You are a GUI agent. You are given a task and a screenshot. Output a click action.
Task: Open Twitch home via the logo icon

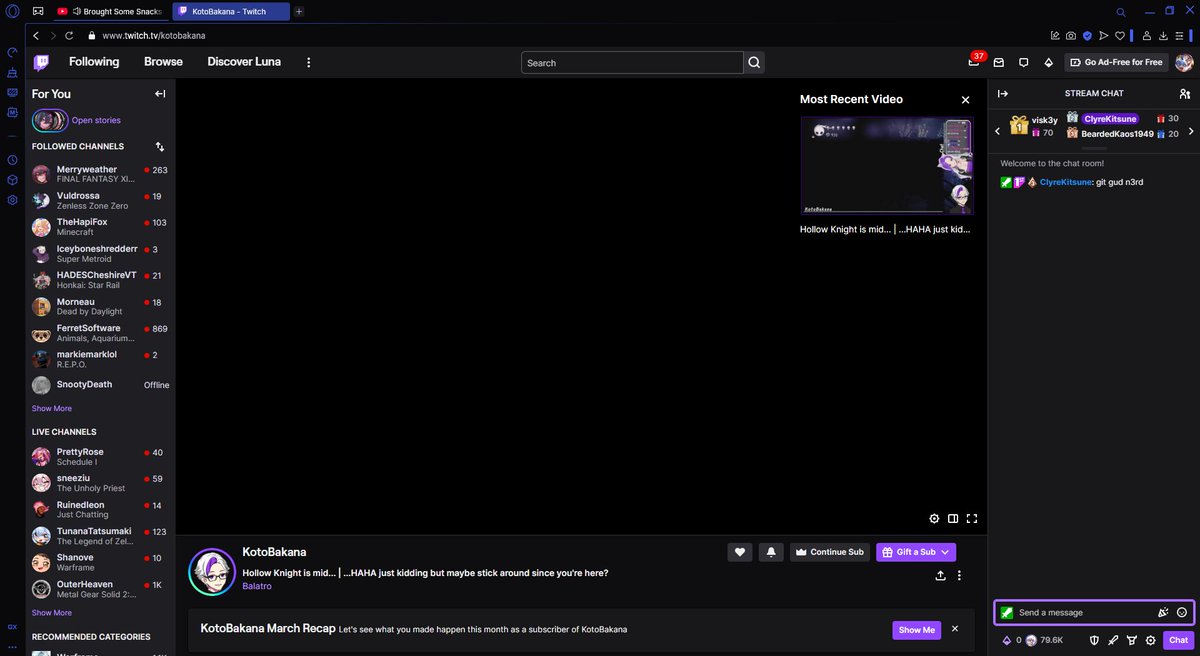[x=41, y=62]
